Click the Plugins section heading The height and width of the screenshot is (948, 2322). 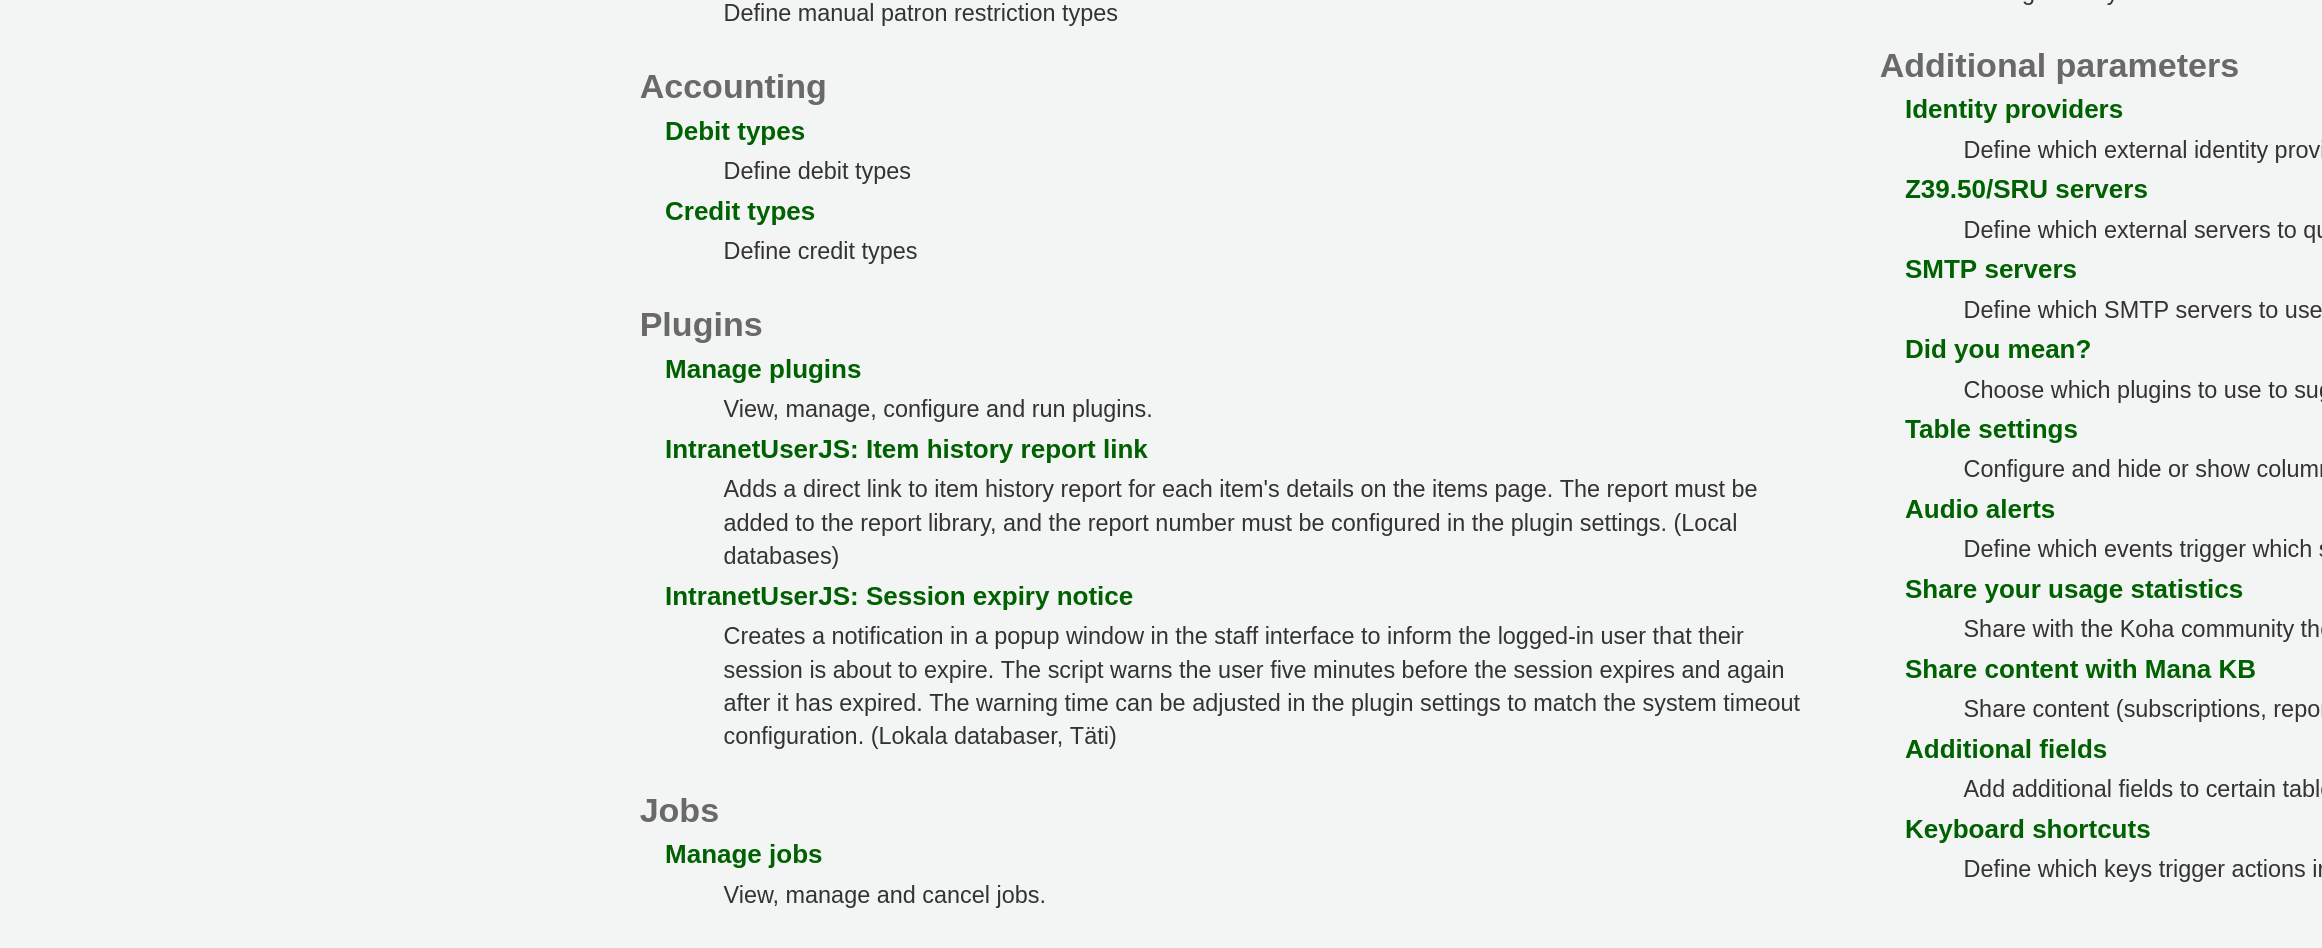click(700, 325)
